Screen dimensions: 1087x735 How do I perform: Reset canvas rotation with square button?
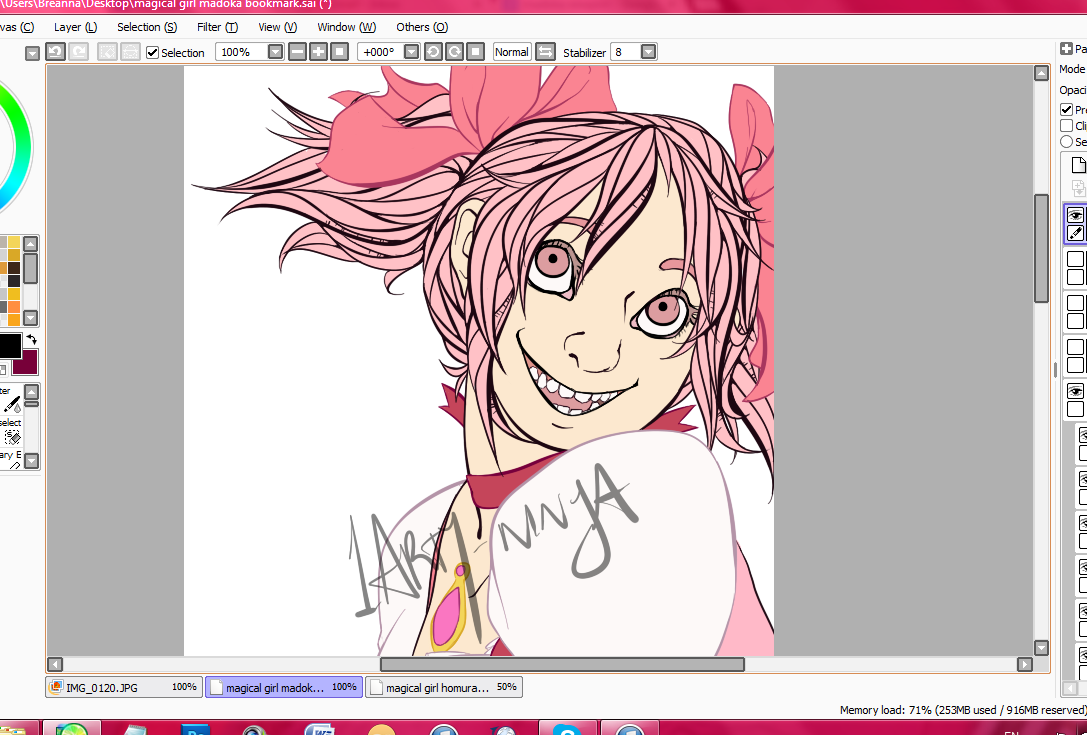coord(475,52)
